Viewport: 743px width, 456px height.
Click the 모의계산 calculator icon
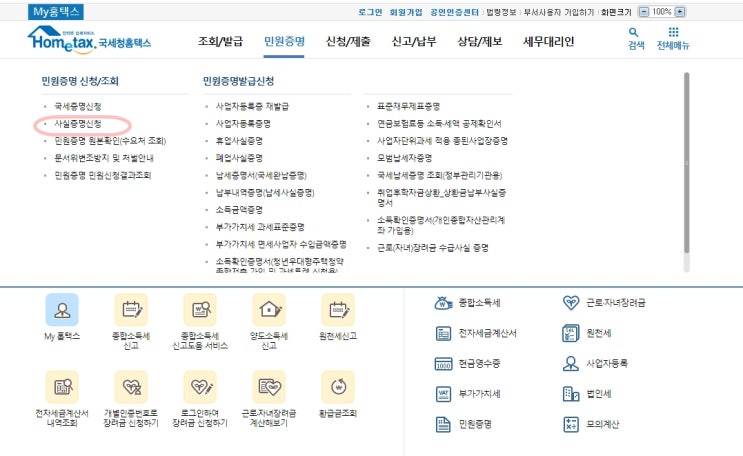tap(571, 424)
